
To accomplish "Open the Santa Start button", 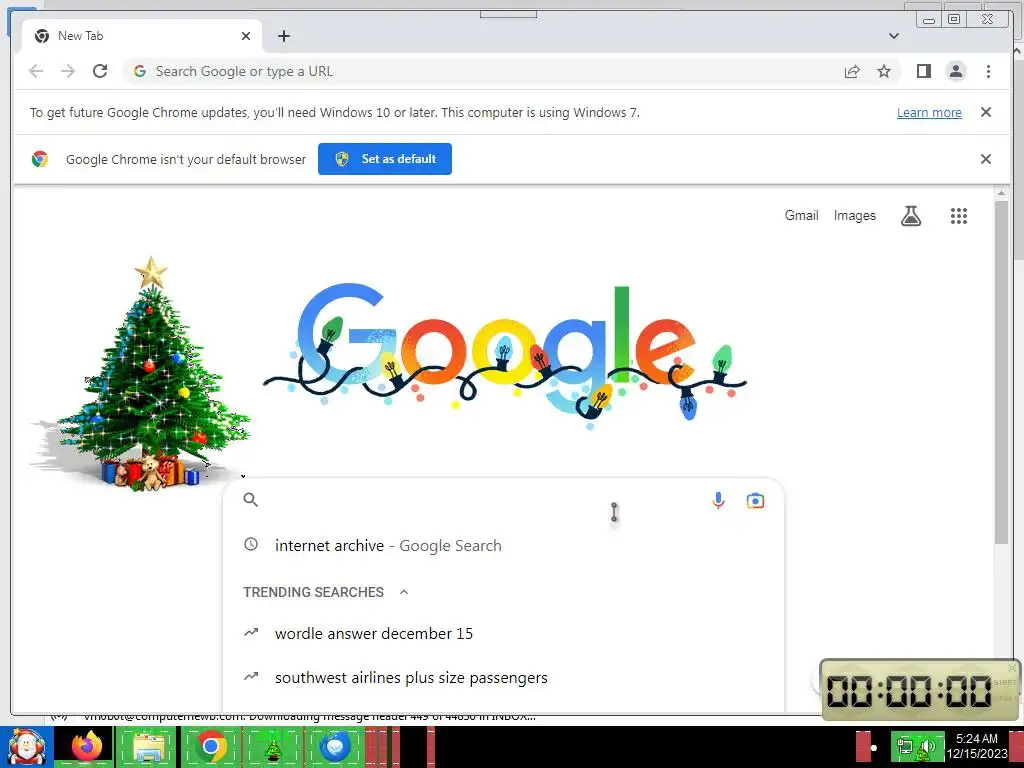I will (25, 746).
